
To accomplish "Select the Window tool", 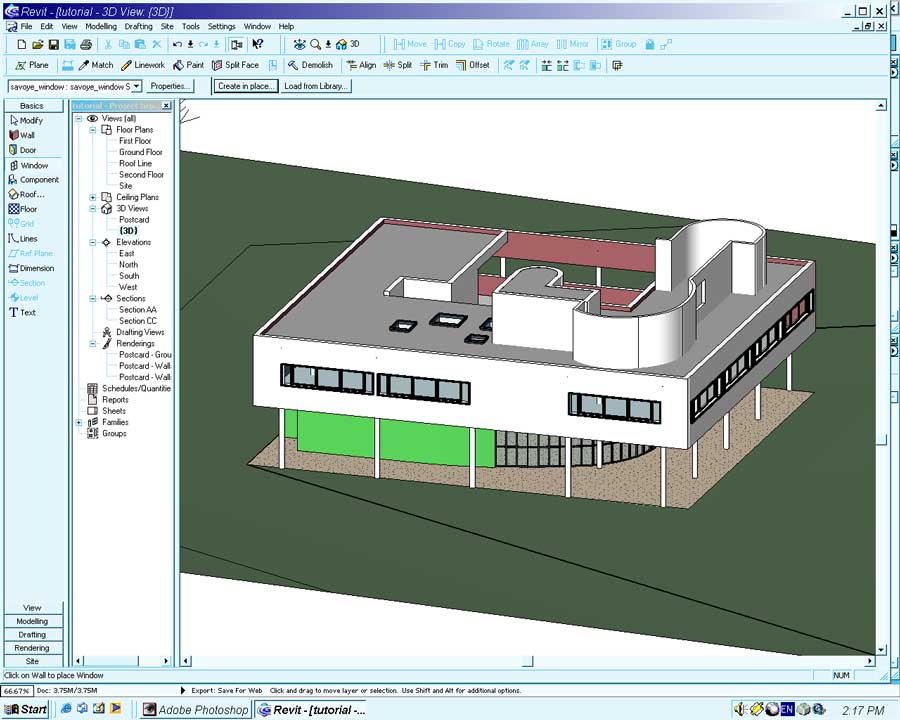I will click(29, 165).
